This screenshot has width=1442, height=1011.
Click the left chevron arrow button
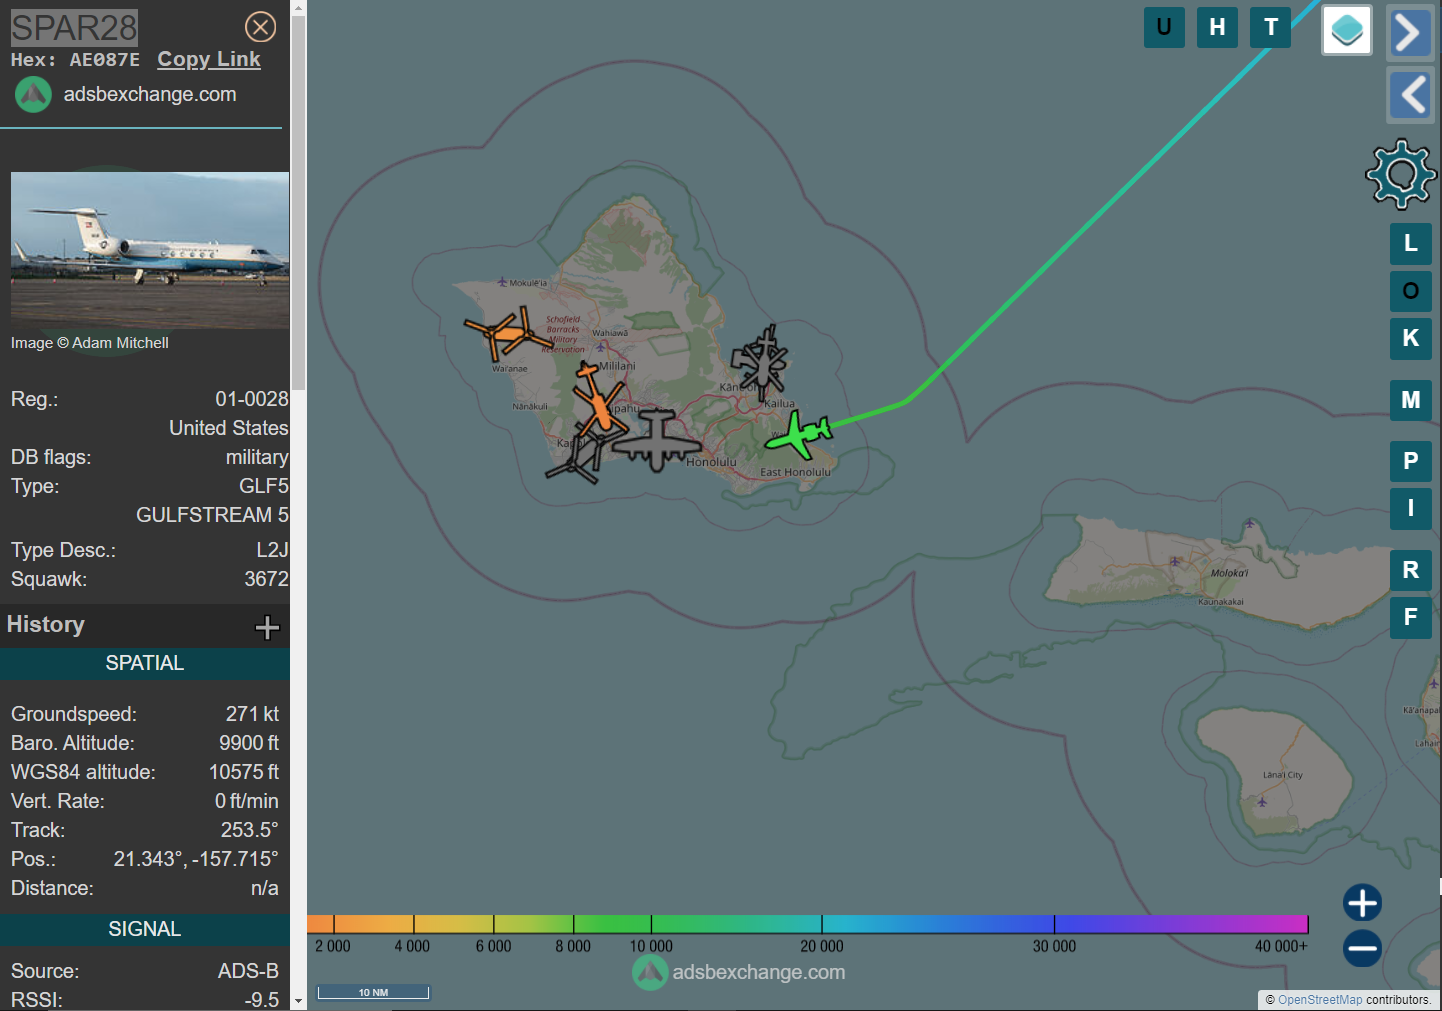(1411, 96)
